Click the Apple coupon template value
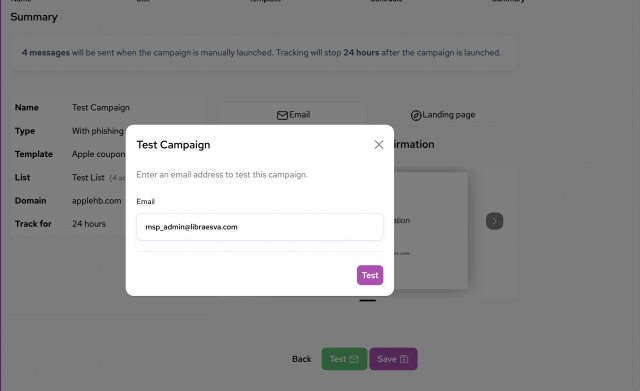Viewport: 640px width, 391px height. (x=98, y=154)
